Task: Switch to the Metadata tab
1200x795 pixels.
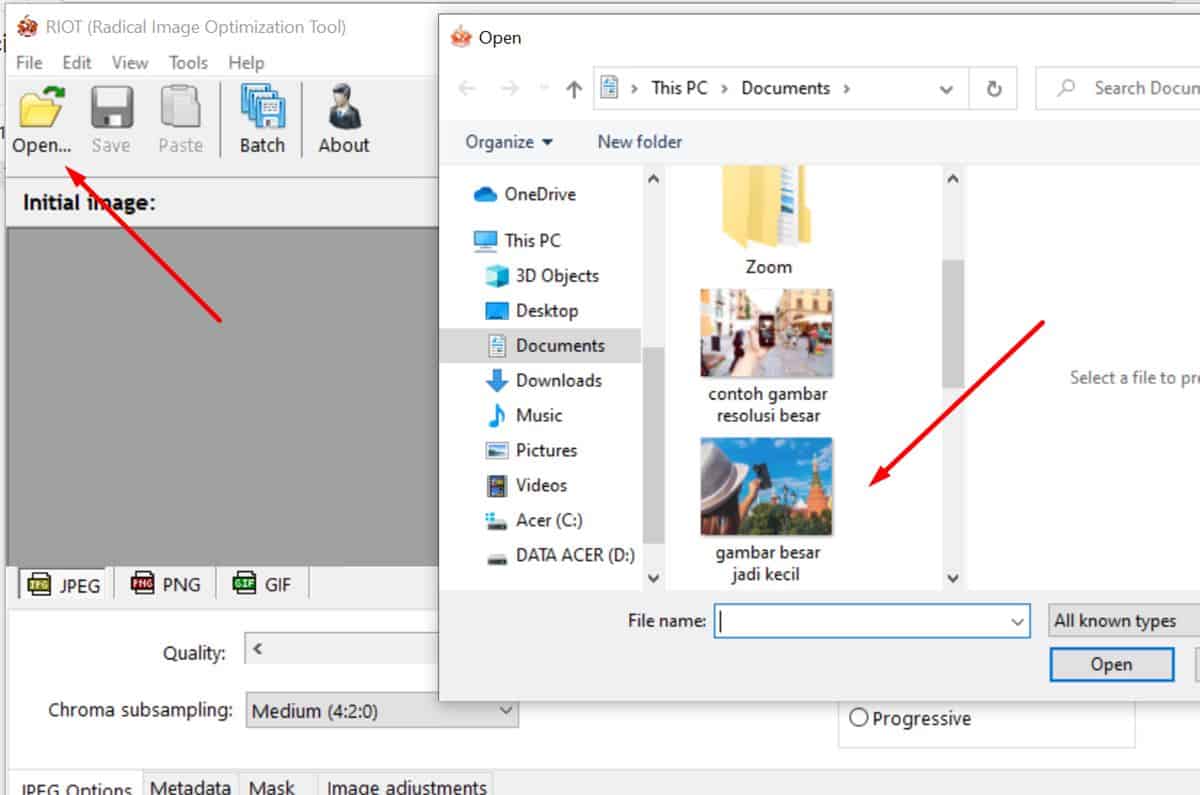Action: 190,786
